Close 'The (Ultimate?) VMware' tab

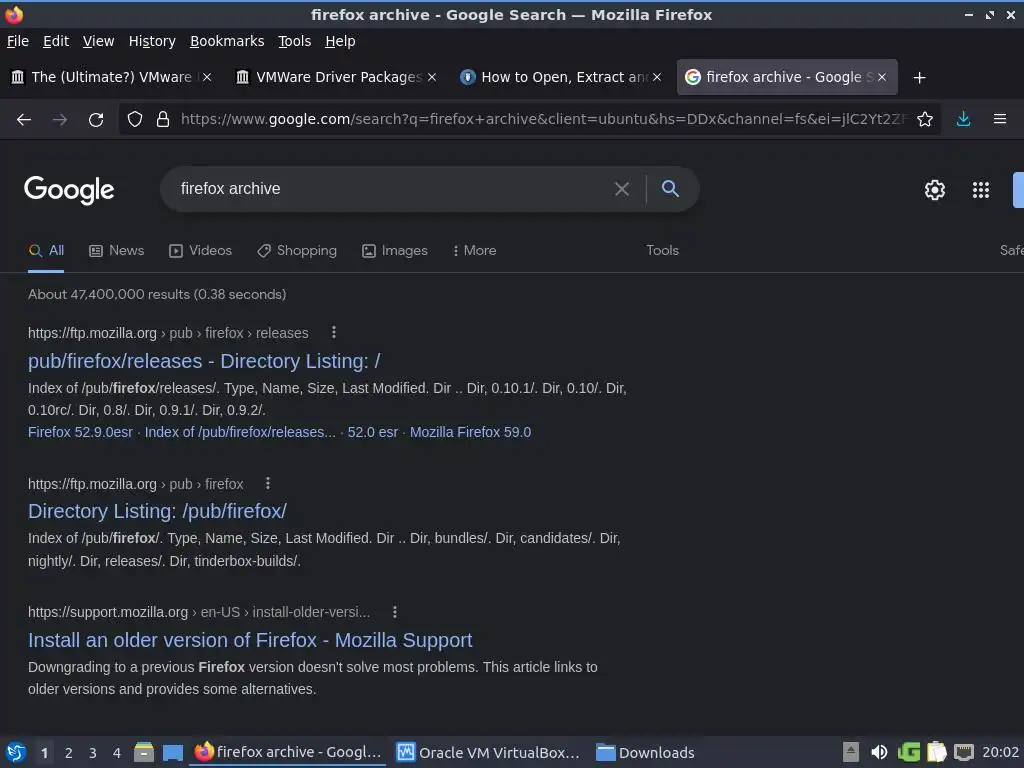pyautogui.click(x=207, y=77)
